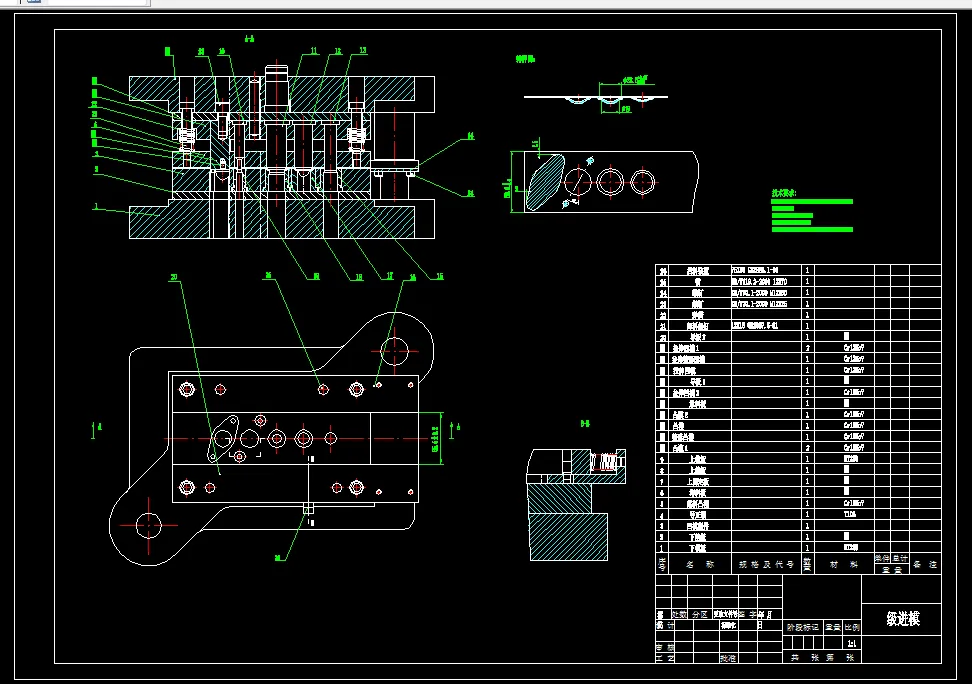Image resolution: width=972 pixels, height=684 pixels.
Task: Select balloon number 11 in section view
Action: point(314,51)
